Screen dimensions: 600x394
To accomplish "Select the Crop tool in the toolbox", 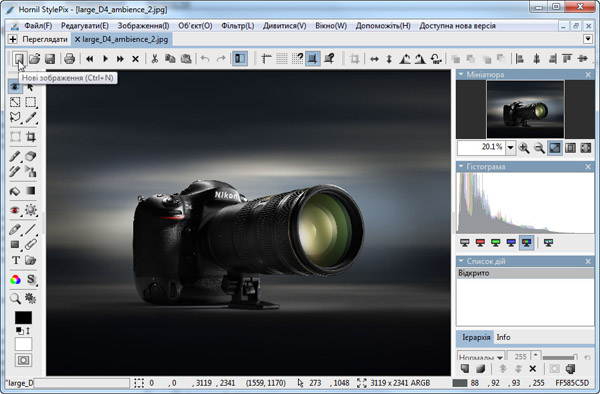I will tap(31, 137).
